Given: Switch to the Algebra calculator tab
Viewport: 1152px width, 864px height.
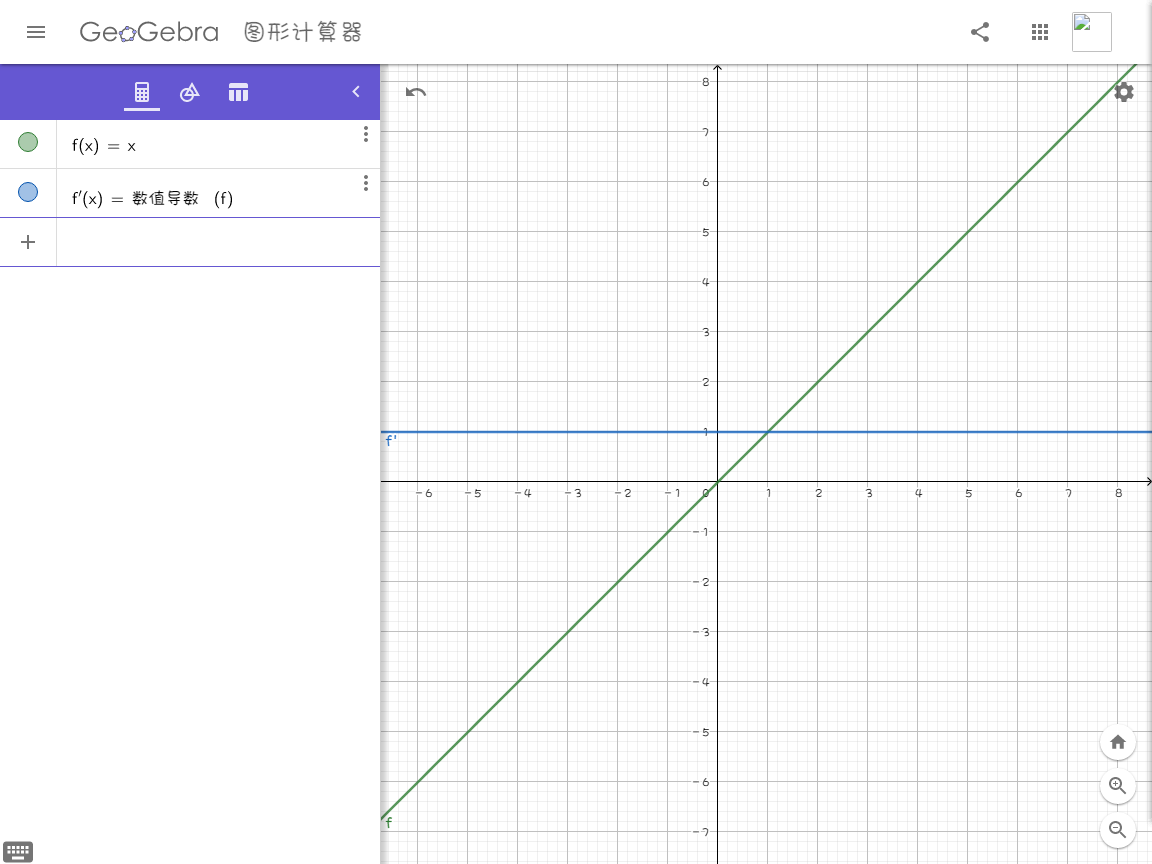Looking at the screenshot, I should click(x=142, y=93).
